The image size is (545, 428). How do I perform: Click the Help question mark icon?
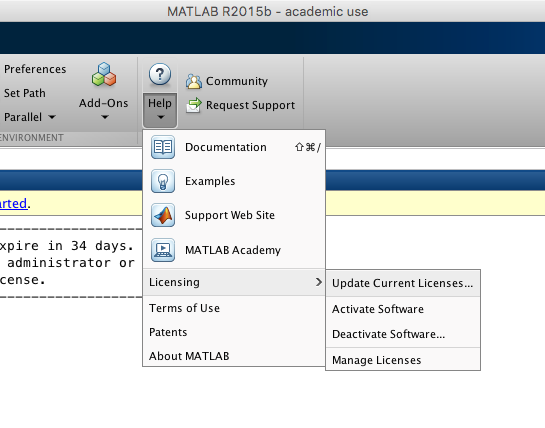click(x=160, y=74)
